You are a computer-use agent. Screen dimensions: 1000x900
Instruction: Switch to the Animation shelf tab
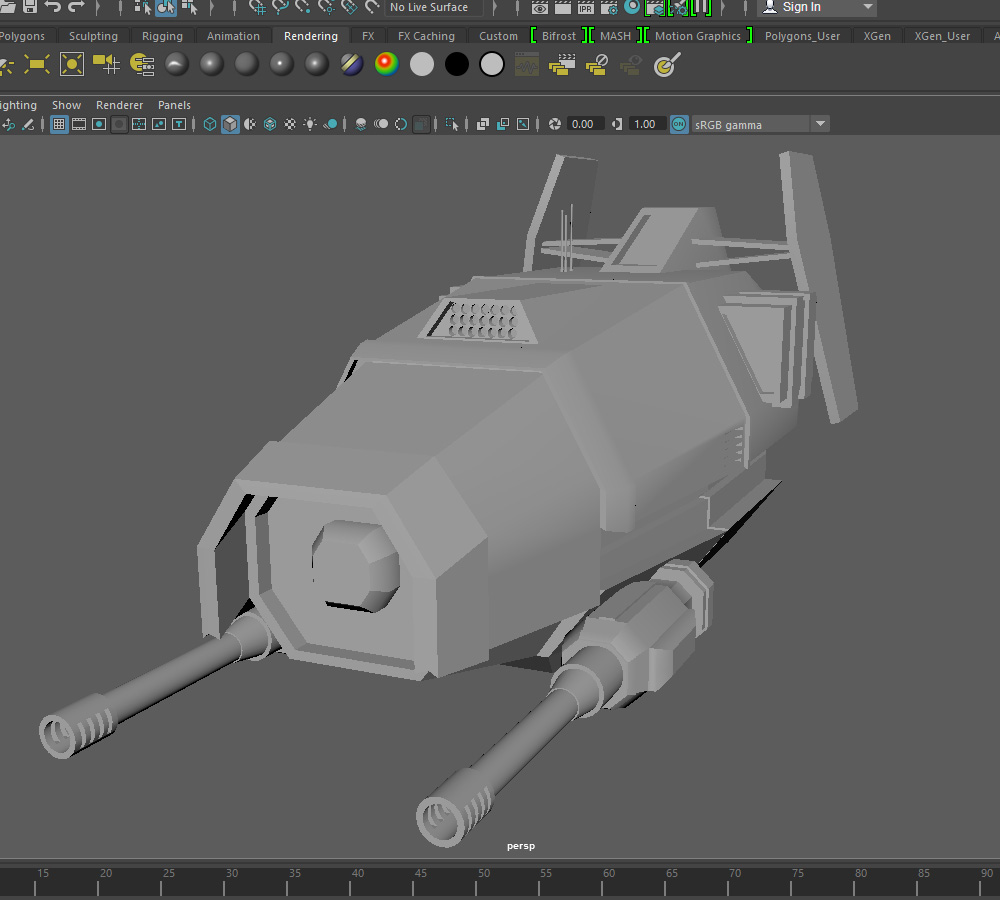233,36
